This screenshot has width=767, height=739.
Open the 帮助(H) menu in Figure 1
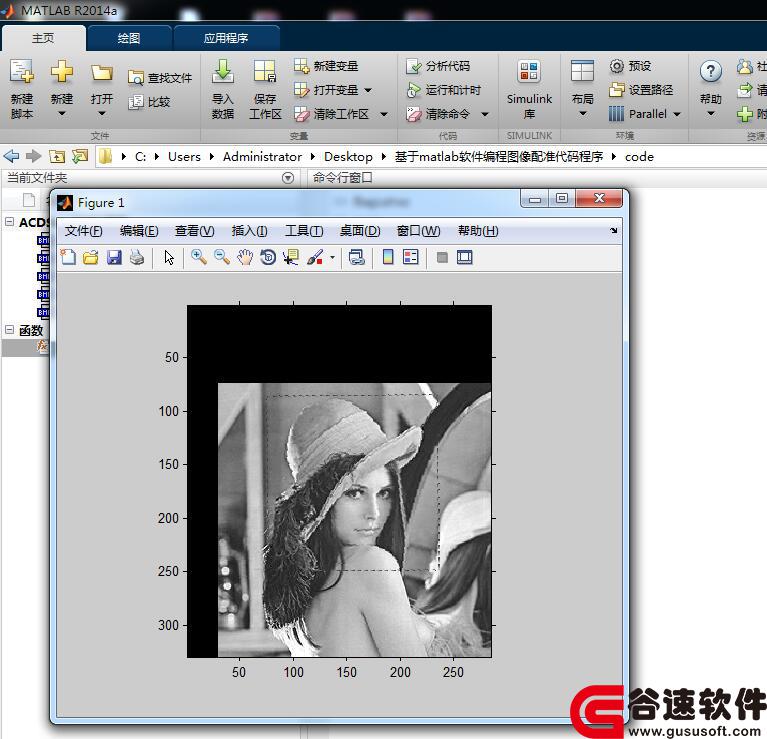[478, 231]
